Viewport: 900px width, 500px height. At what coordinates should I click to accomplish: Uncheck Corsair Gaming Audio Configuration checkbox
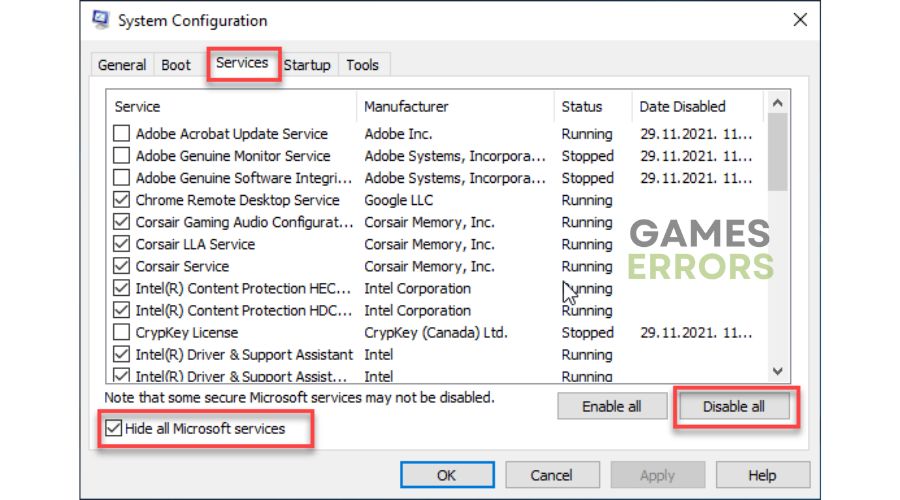coord(121,222)
